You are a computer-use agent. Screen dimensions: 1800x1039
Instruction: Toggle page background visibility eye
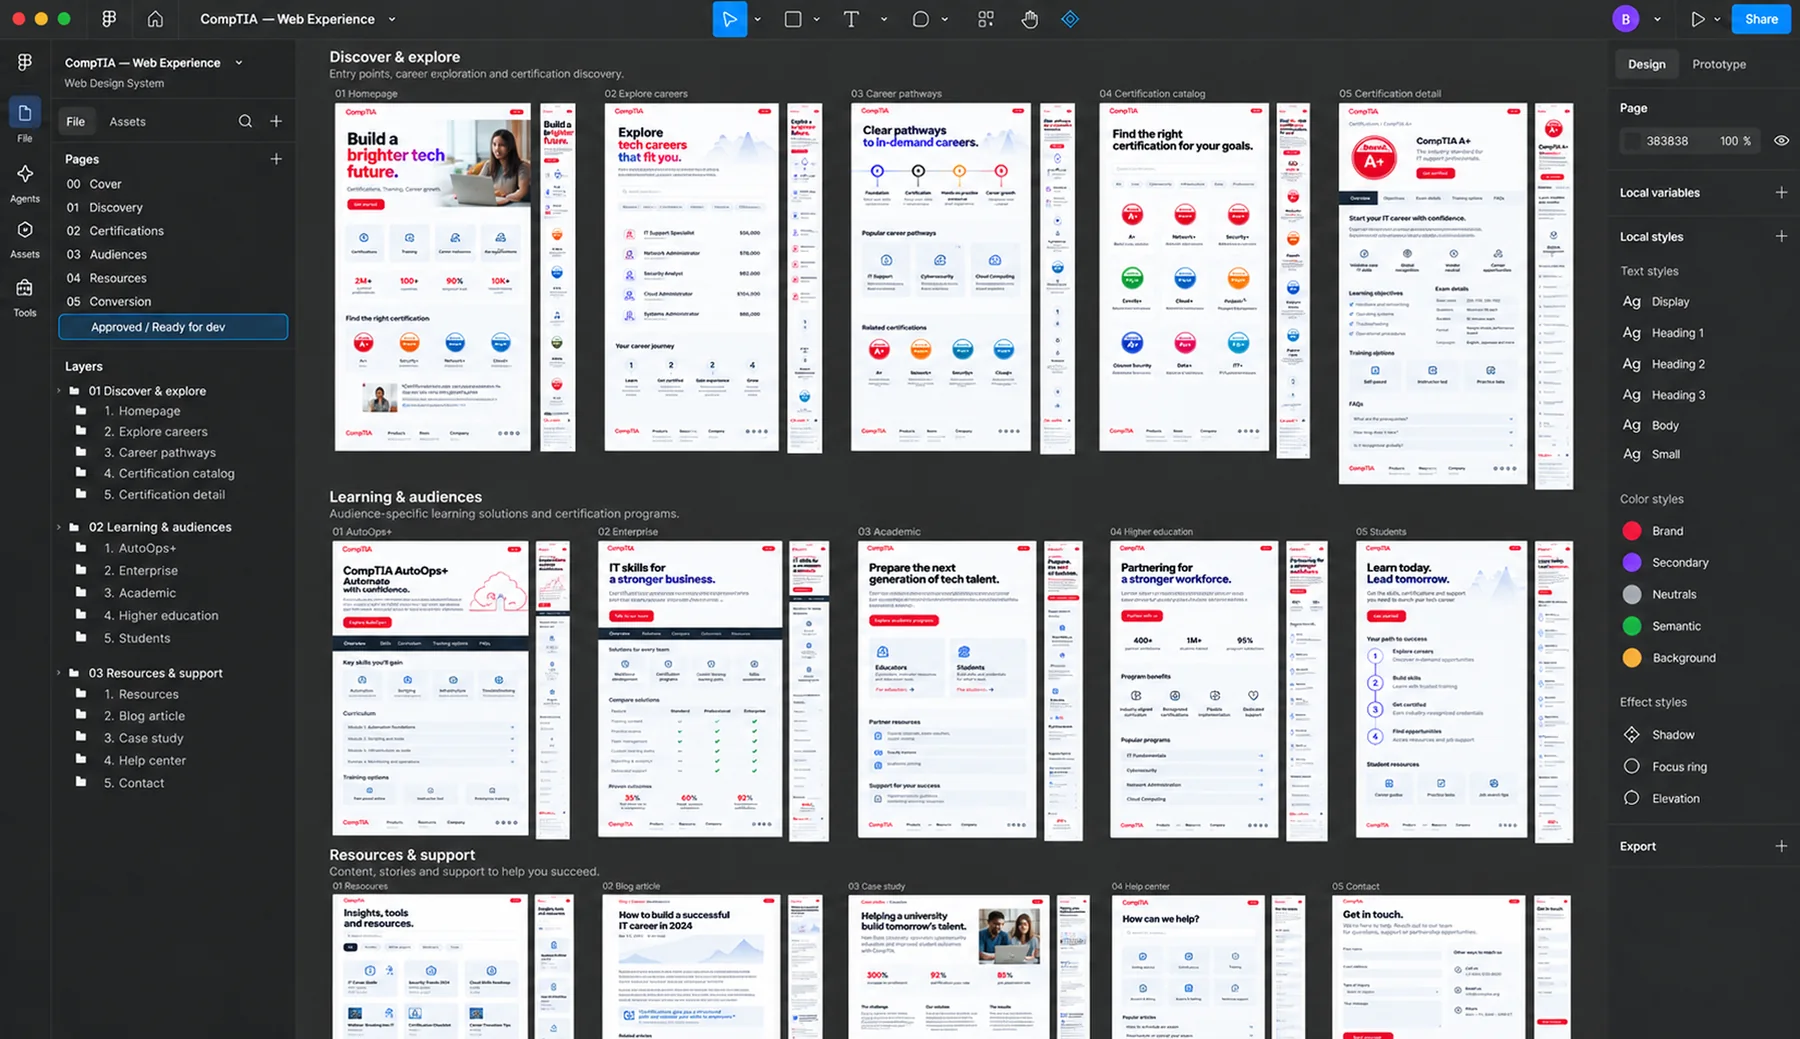[1781, 141]
